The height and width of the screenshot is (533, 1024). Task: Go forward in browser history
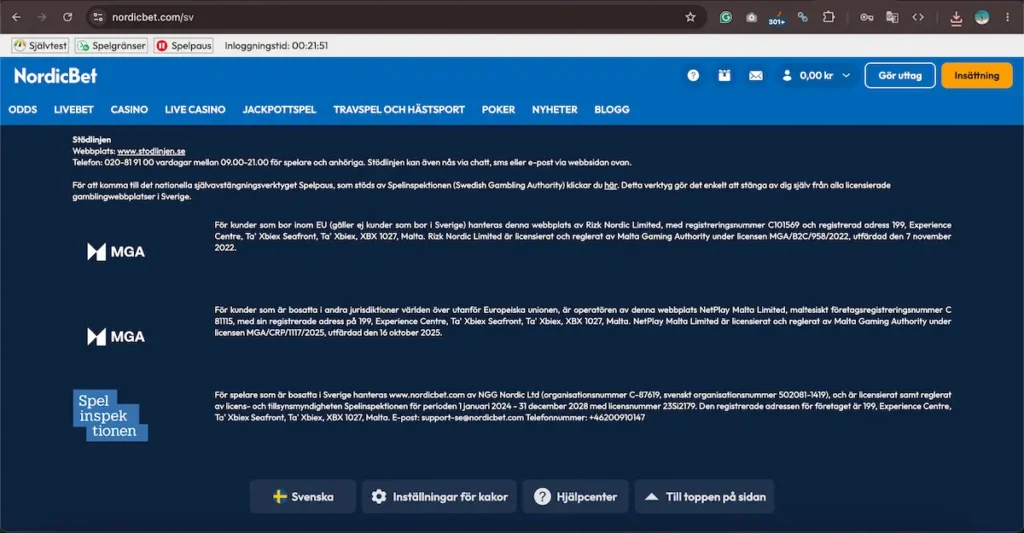point(42,17)
